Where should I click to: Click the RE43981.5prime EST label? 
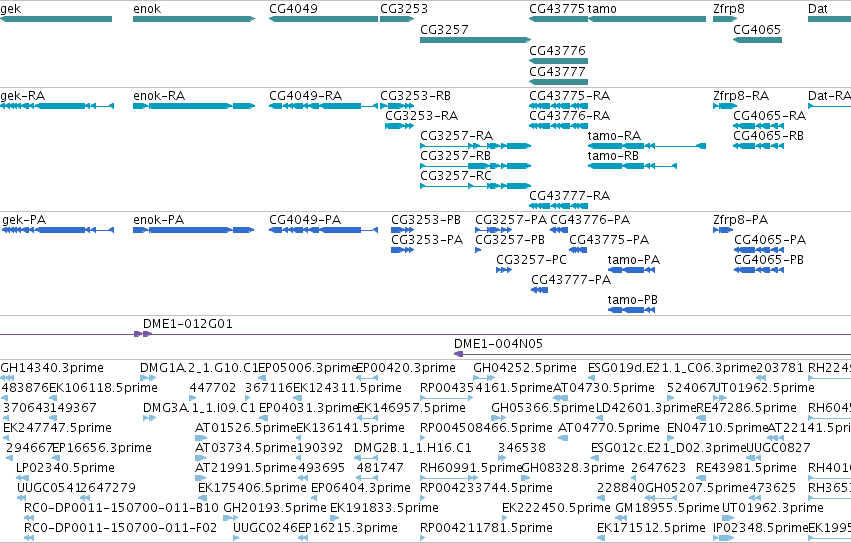(x=746, y=468)
